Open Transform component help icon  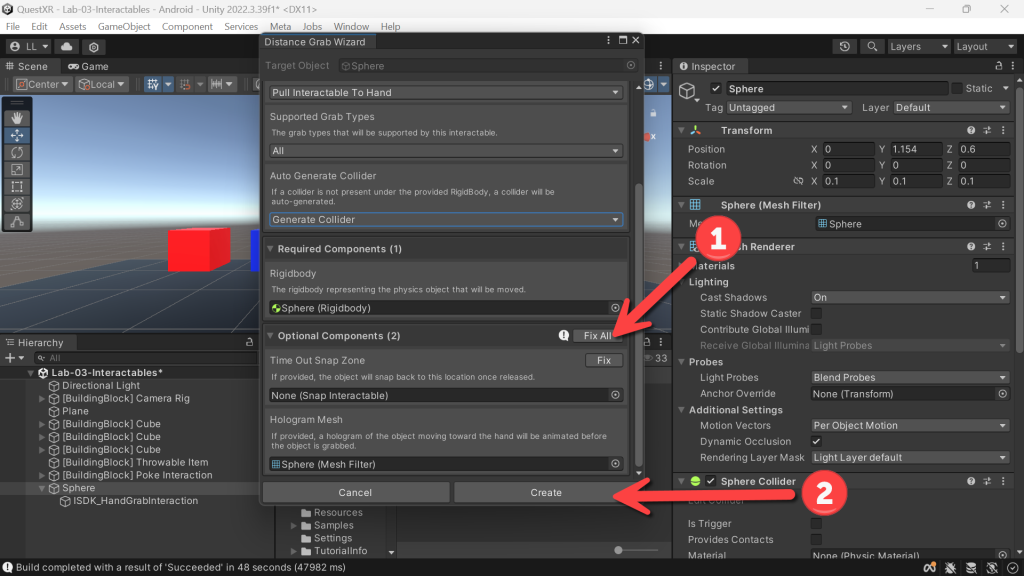971,131
